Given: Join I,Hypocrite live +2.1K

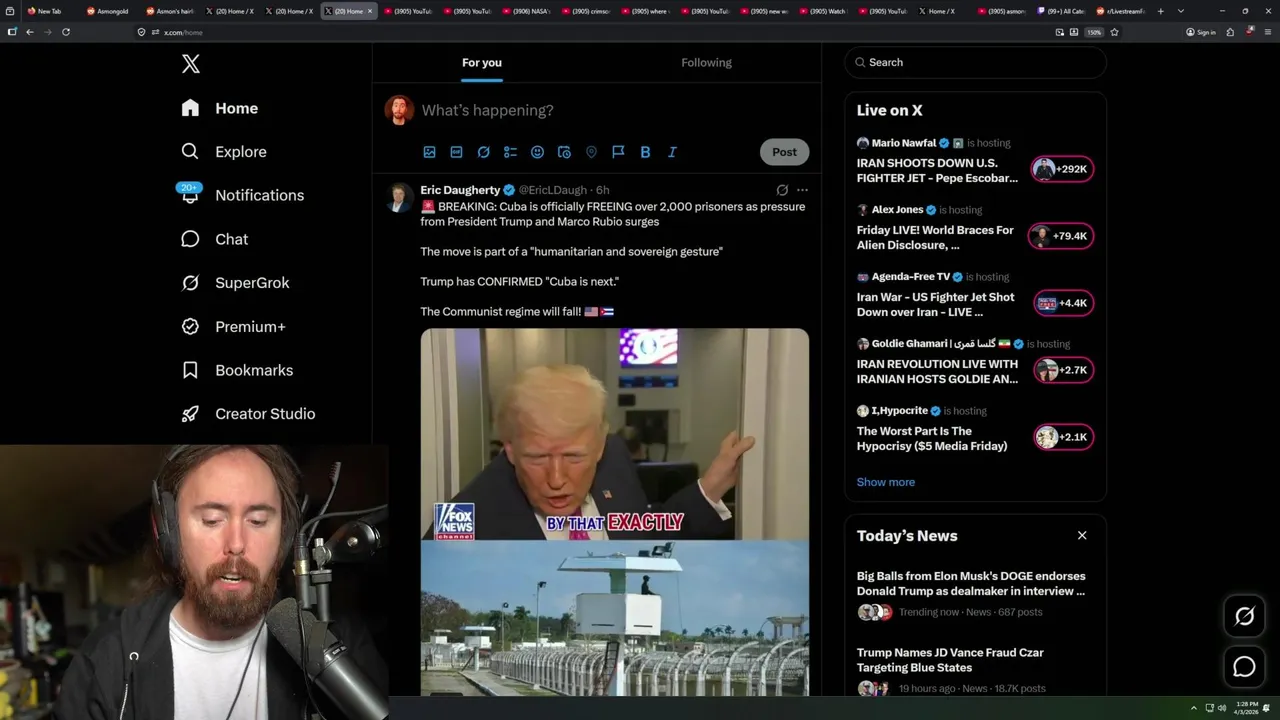Looking at the screenshot, I should [x=1062, y=437].
